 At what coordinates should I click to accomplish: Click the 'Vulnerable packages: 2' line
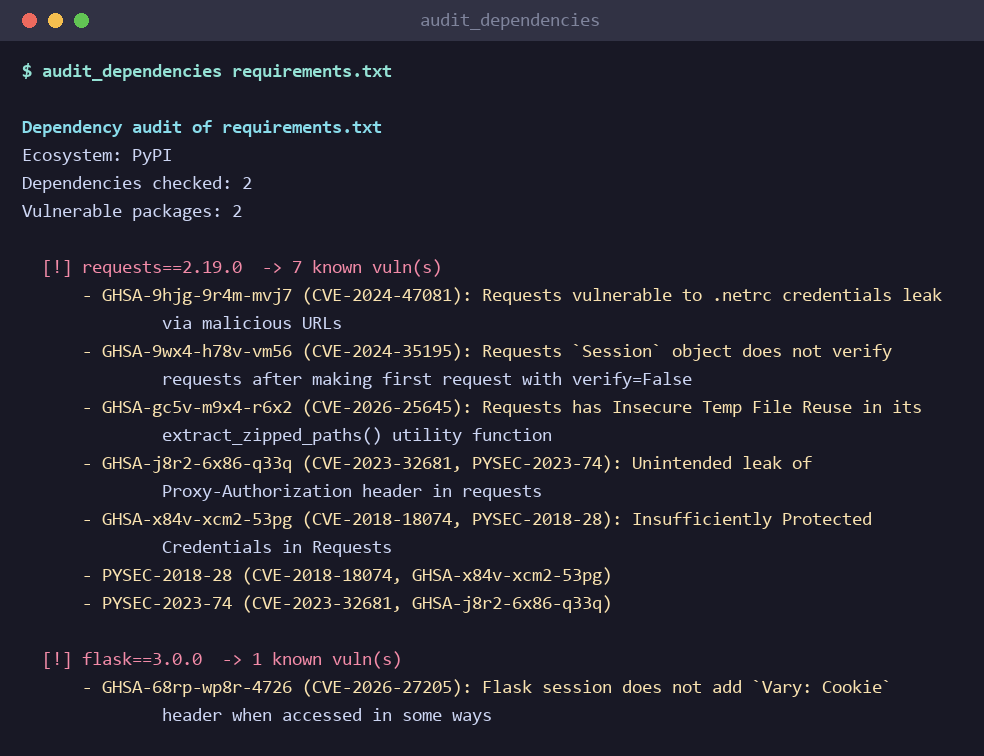tap(132, 211)
